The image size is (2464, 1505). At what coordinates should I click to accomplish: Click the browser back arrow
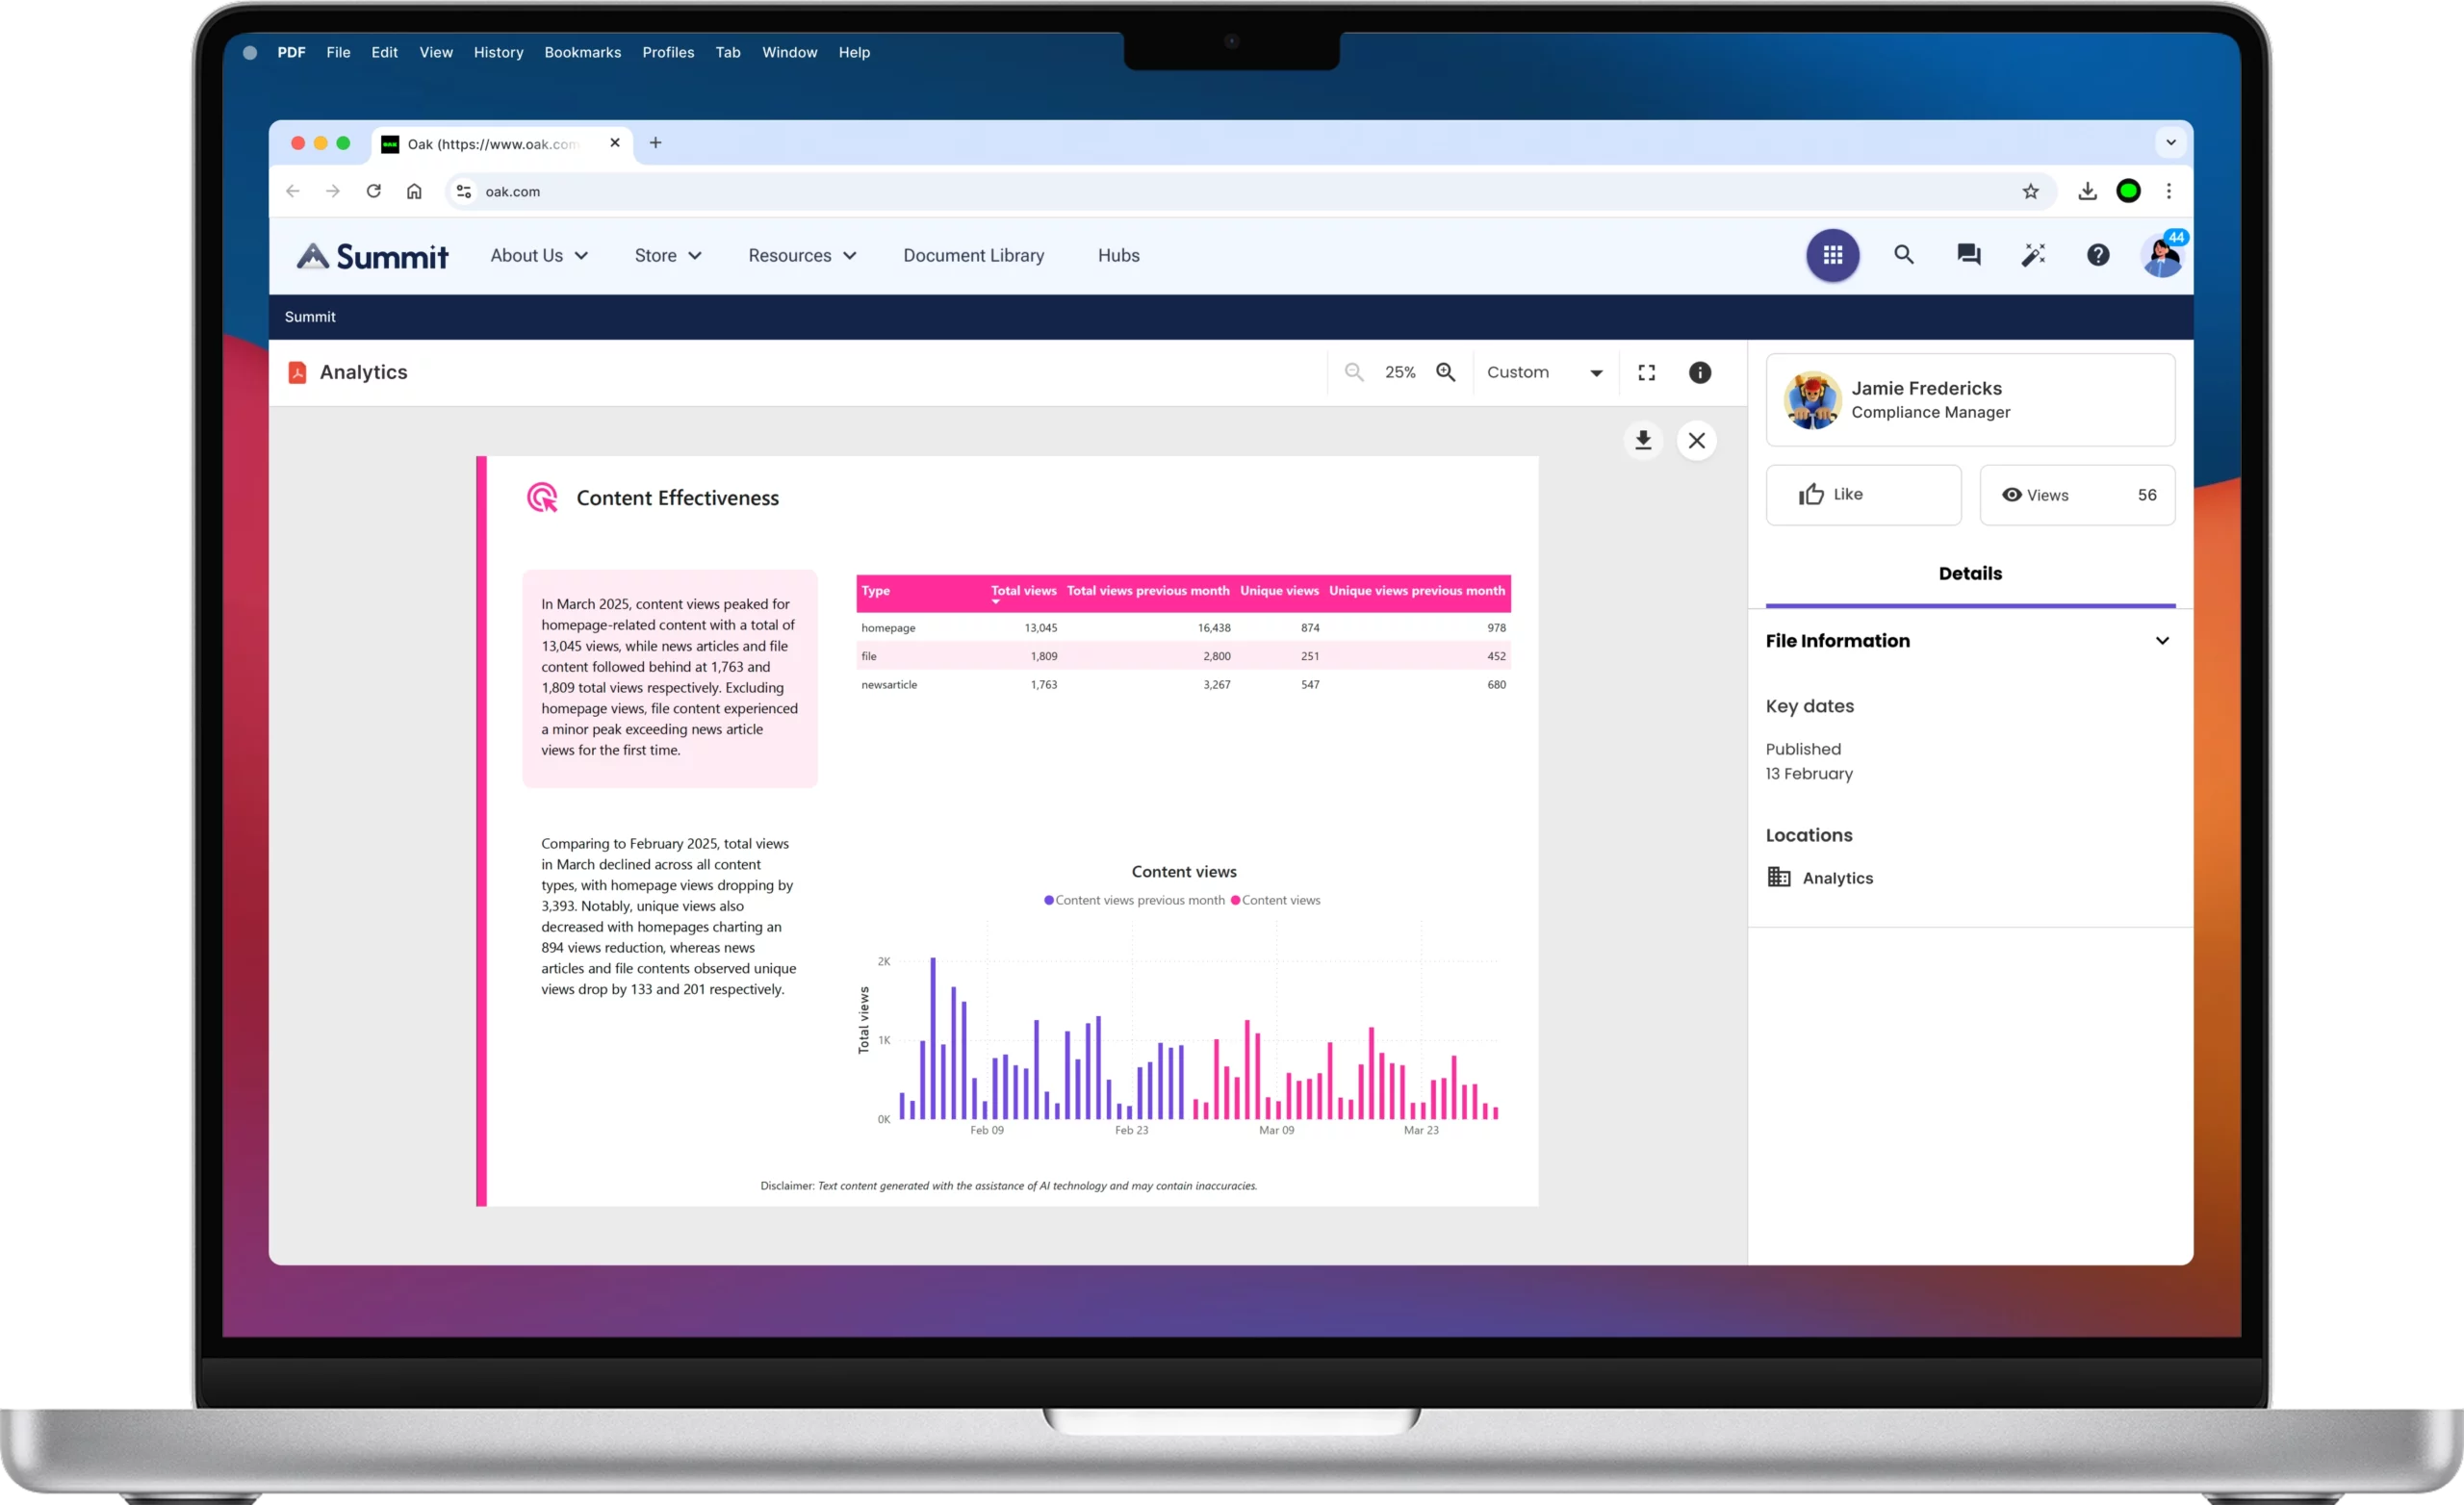292,191
